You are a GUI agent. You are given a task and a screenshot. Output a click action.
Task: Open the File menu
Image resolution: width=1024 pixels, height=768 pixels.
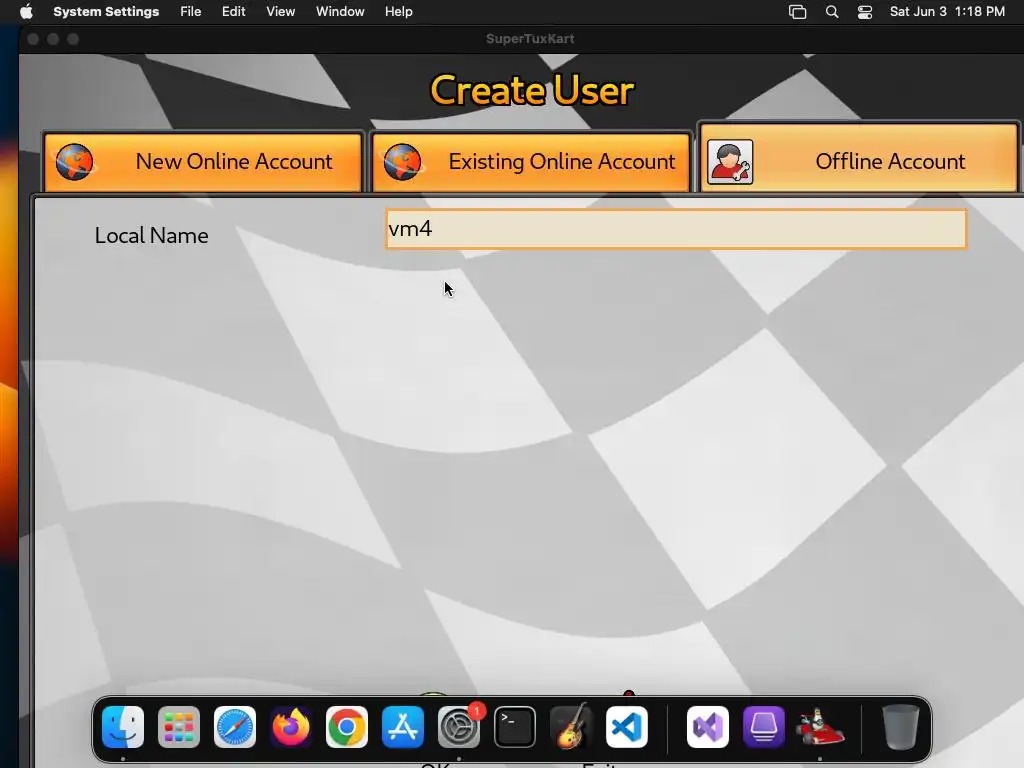[191, 12]
